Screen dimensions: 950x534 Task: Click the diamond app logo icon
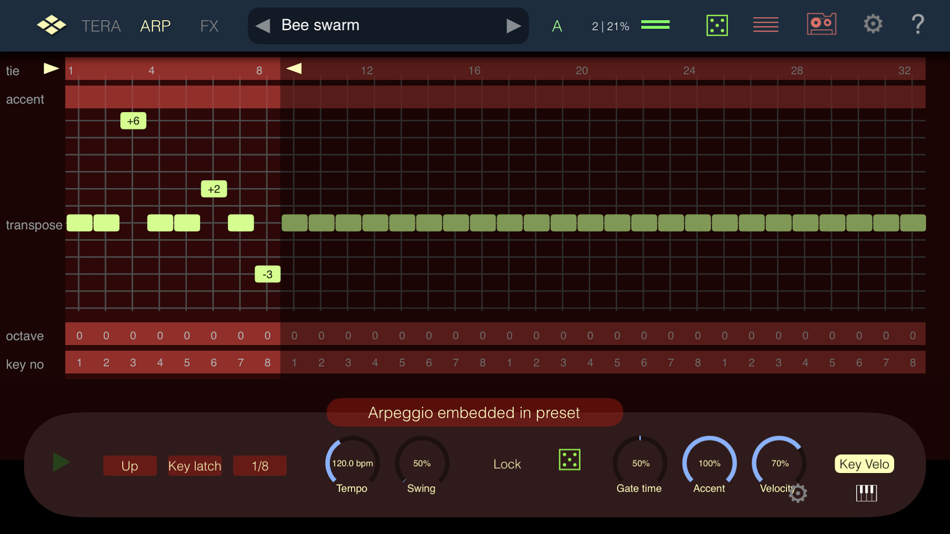pyautogui.click(x=51, y=25)
